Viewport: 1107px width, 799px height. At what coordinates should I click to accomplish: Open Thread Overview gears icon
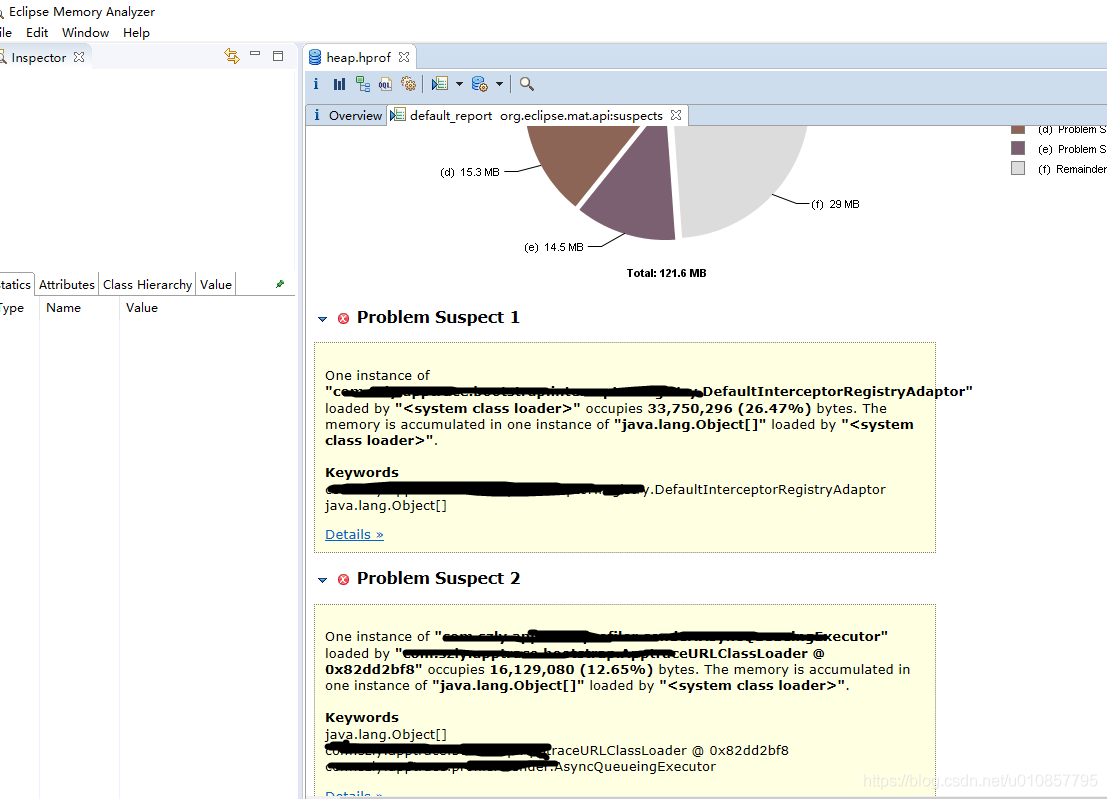pos(408,84)
